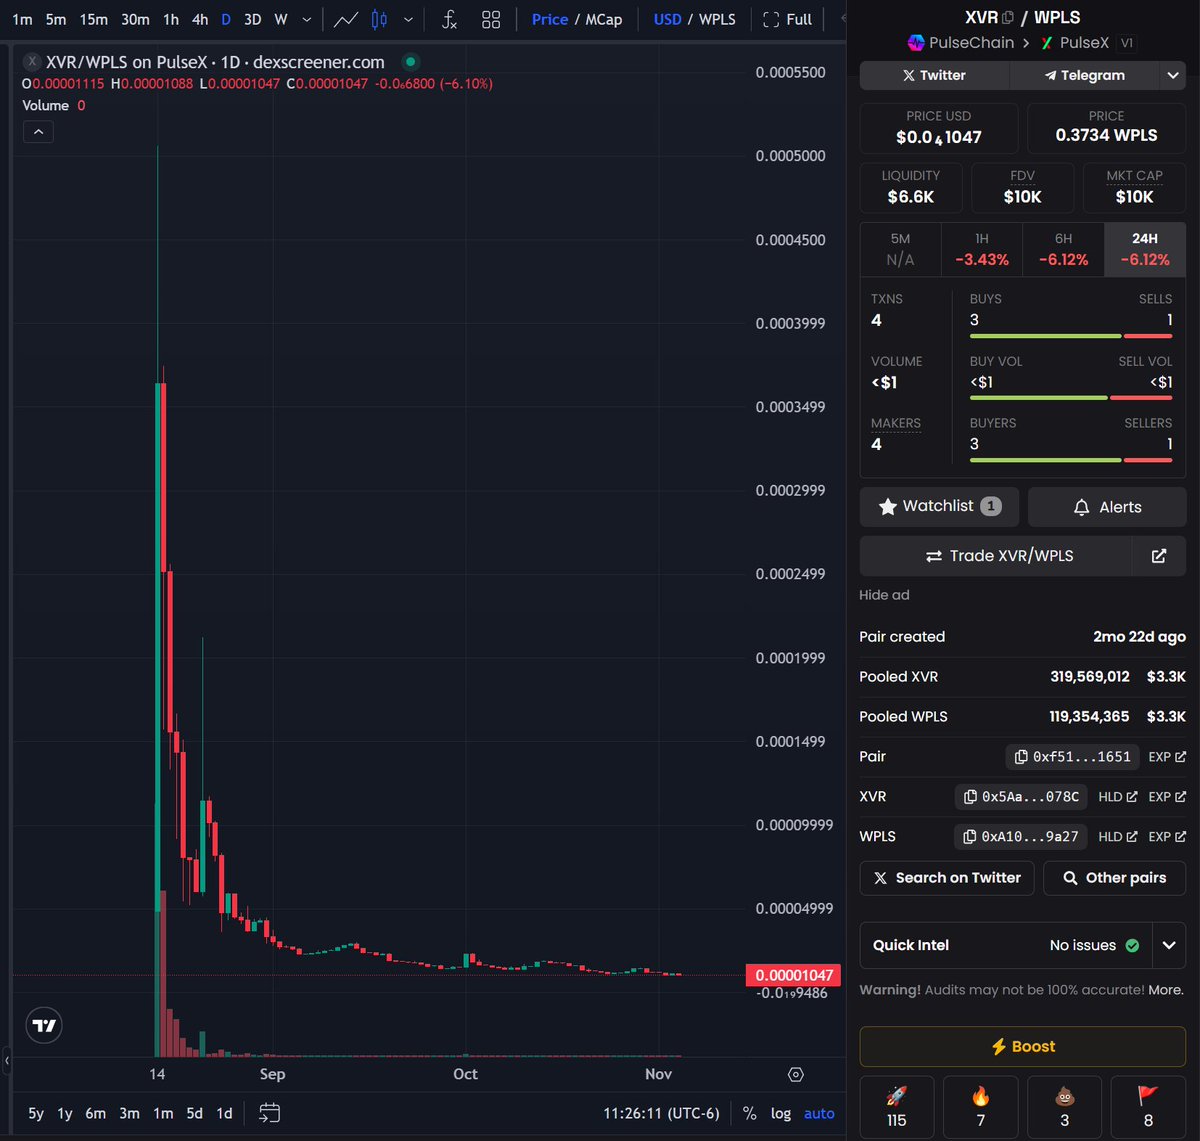
Task: Select the 5M stats tab
Action: pos(900,249)
